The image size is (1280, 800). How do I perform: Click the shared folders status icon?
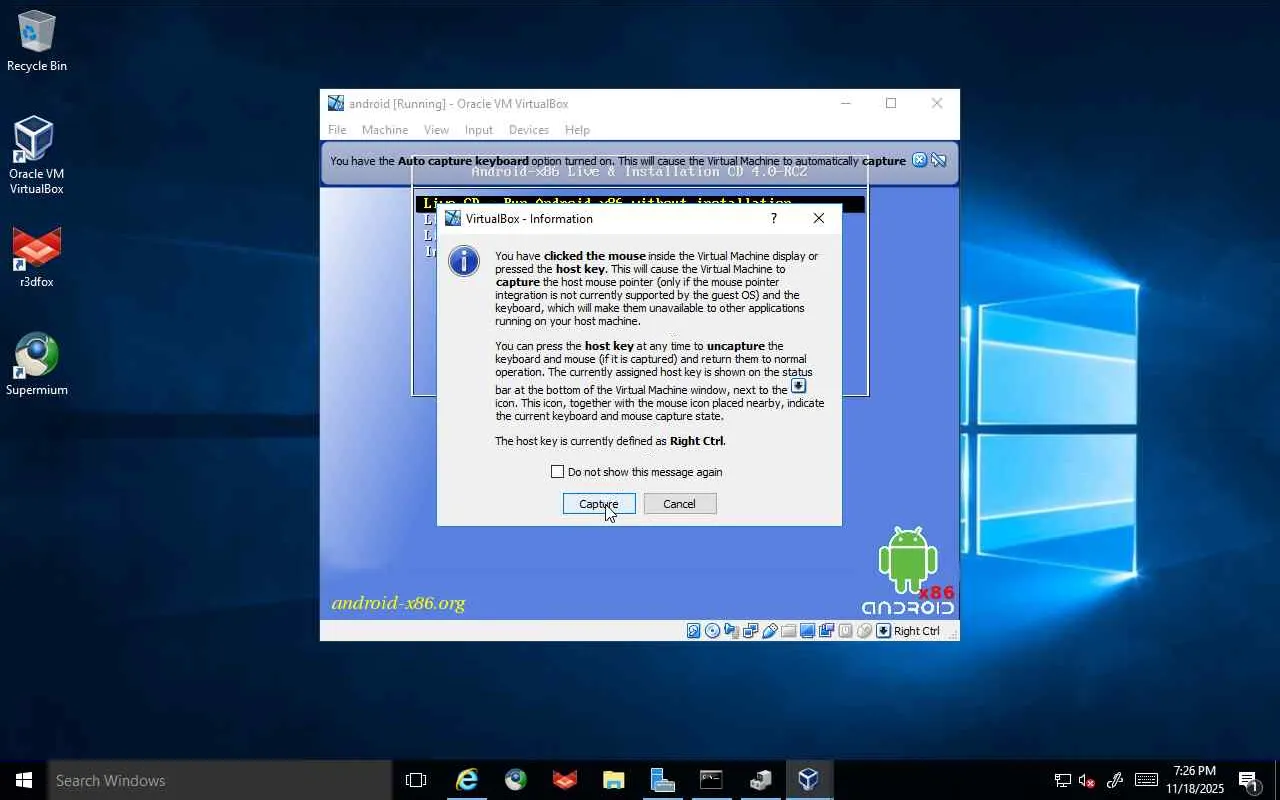pos(789,631)
